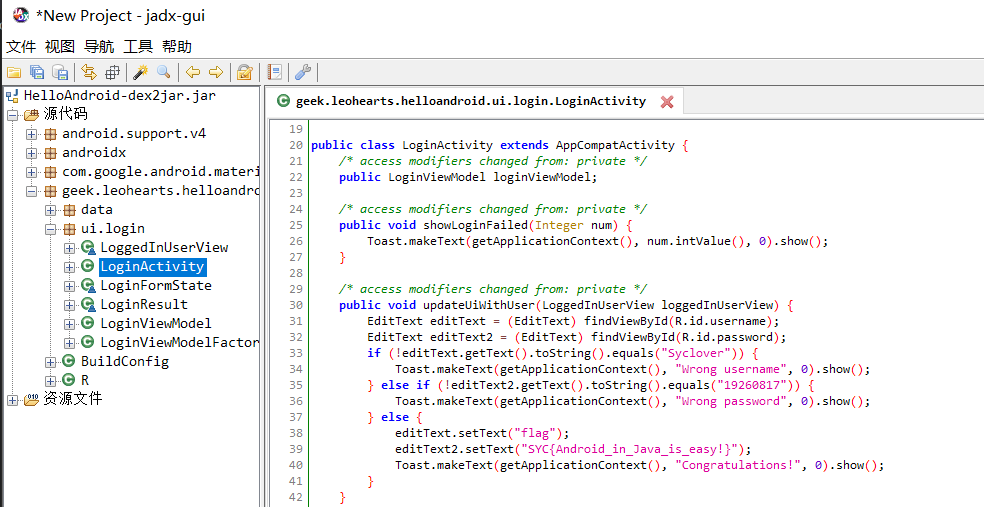Select BuildConfig class in tree
The height and width of the screenshot is (507, 984).
coord(124,361)
